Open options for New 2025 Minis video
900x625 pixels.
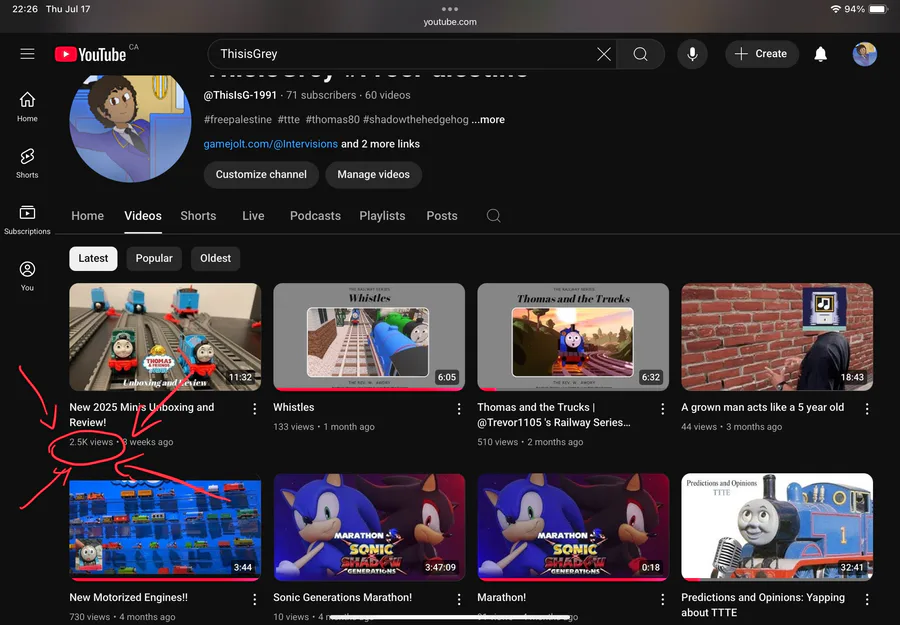pyautogui.click(x=254, y=409)
